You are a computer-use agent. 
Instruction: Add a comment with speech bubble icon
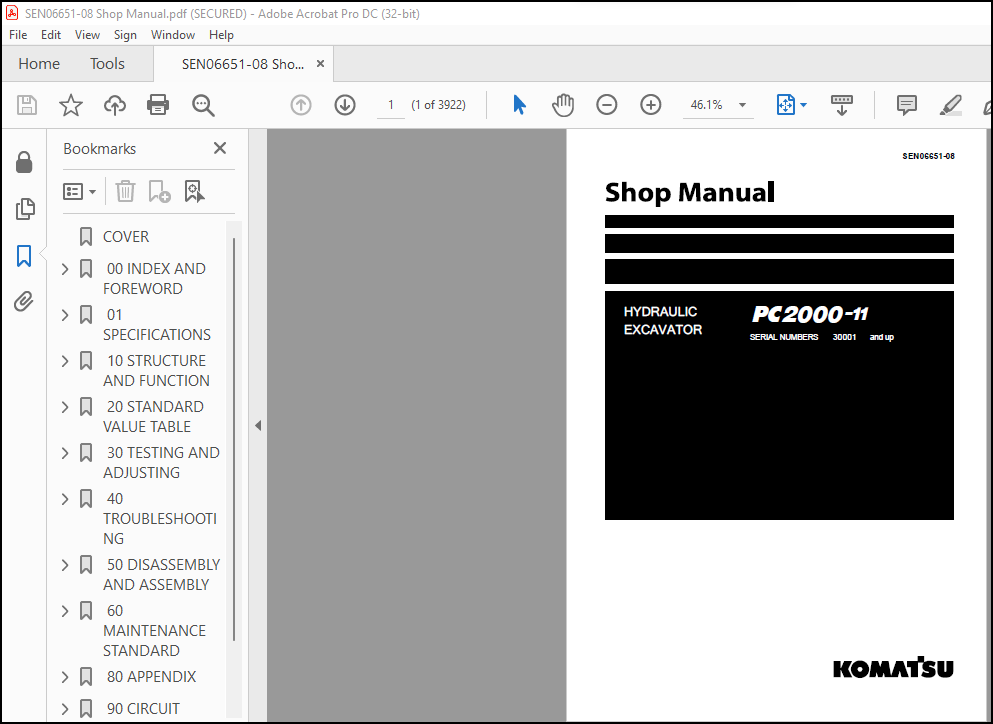(x=906, y=105)
